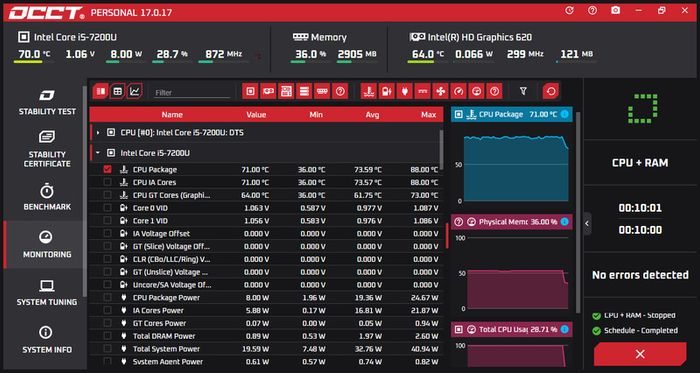Switch to split table and graph view

(x=100, y=91)
